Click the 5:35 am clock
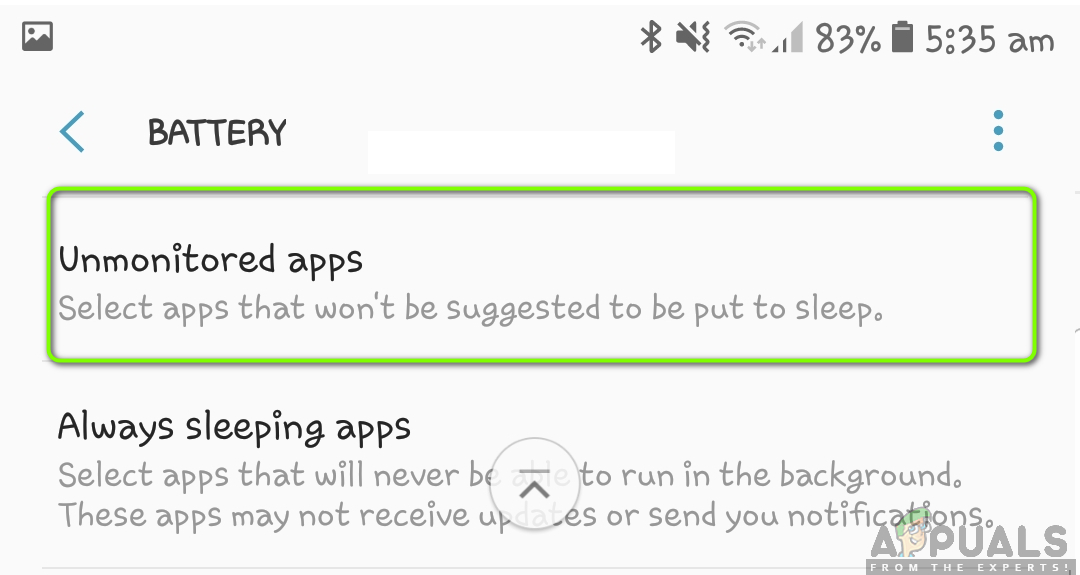Screen dimensions: 1080x575 [x=990, y=39]
